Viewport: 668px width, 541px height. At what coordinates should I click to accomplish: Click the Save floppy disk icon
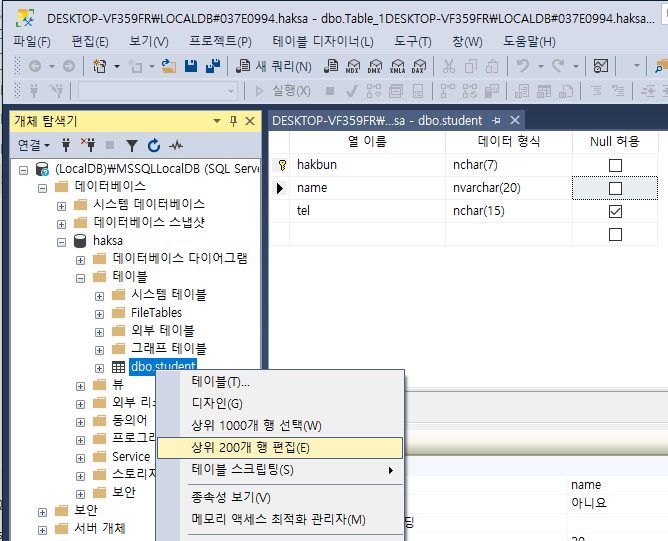pyautogui.click(x=191, y=66)
